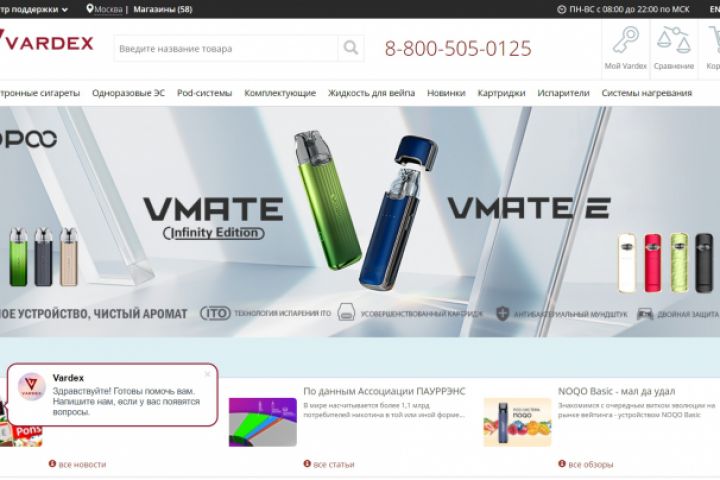Click the info icon next to все новости
Image resolution: width=720 pixels, height=480 pixels.
coord(52,463)
